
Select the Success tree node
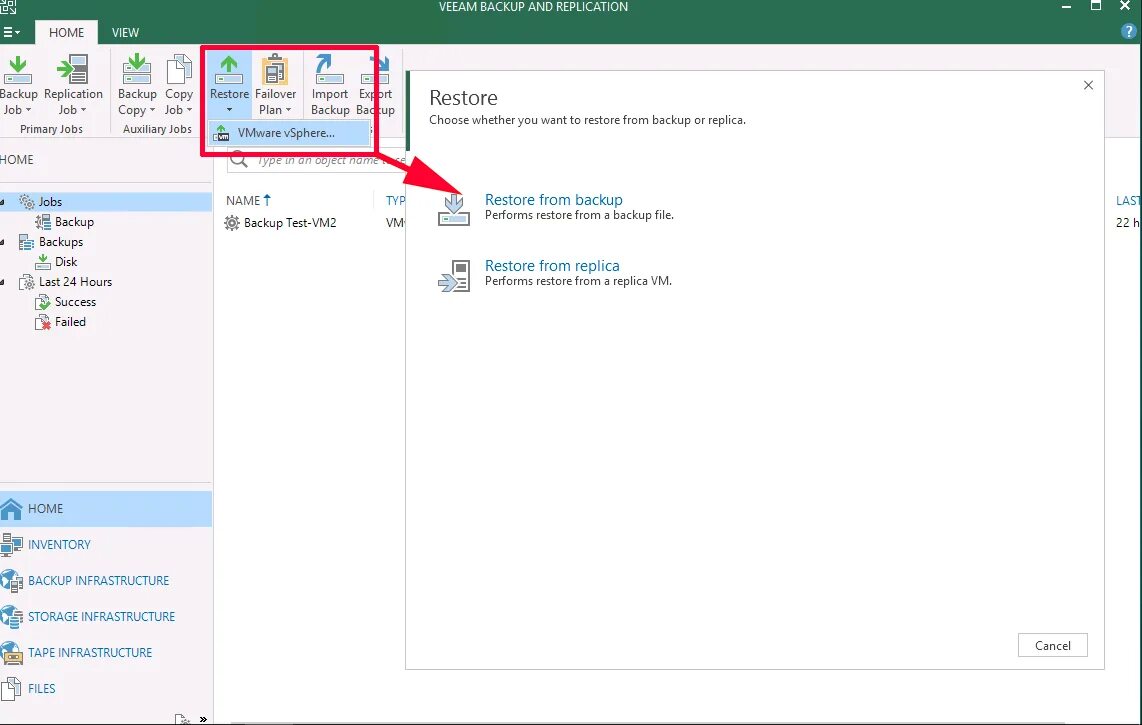[x=75, y=302]
